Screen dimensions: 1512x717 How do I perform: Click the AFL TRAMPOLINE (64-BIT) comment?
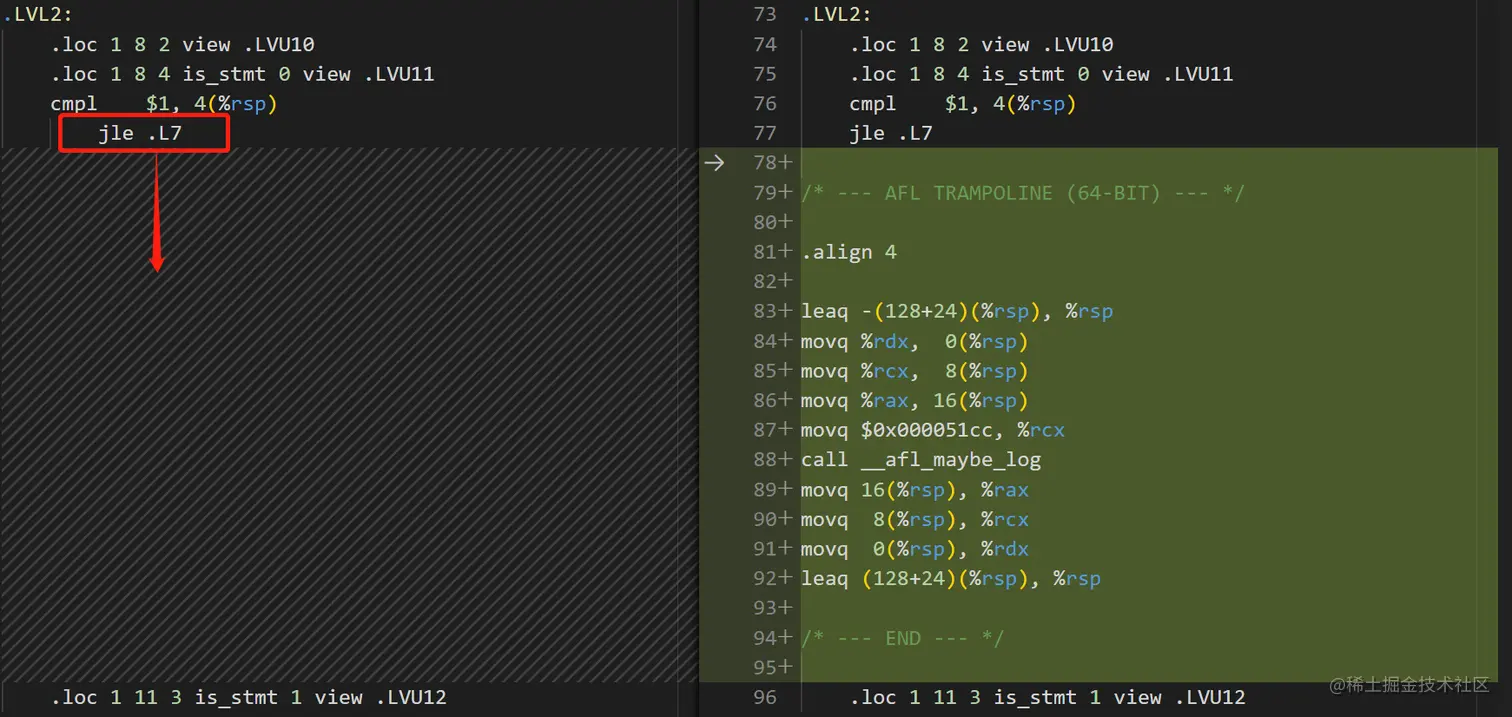tap(1023, 193)
